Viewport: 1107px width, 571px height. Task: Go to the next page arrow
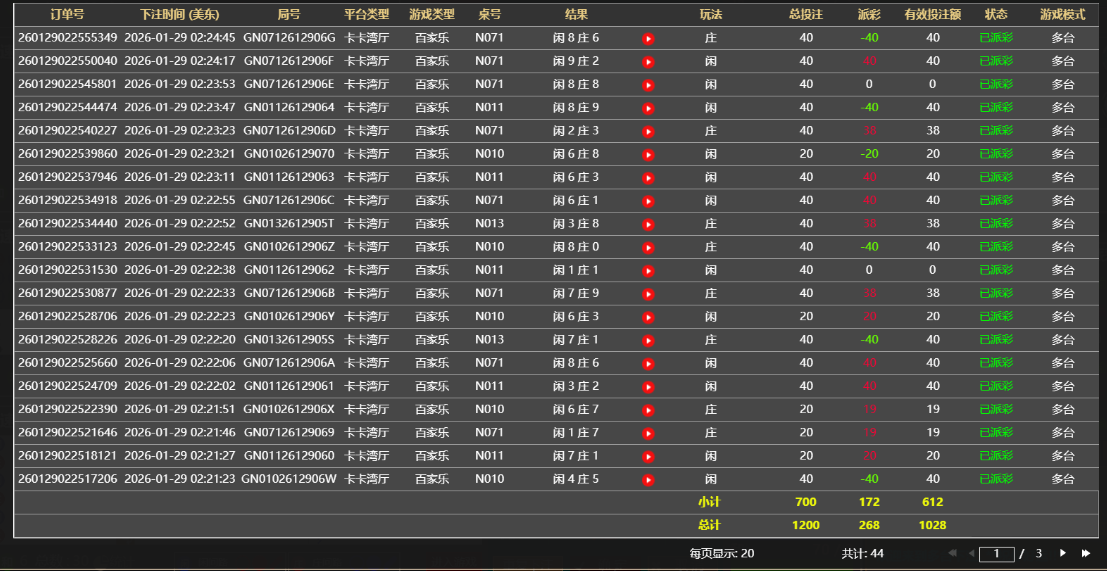click(x=1063, y=553)
